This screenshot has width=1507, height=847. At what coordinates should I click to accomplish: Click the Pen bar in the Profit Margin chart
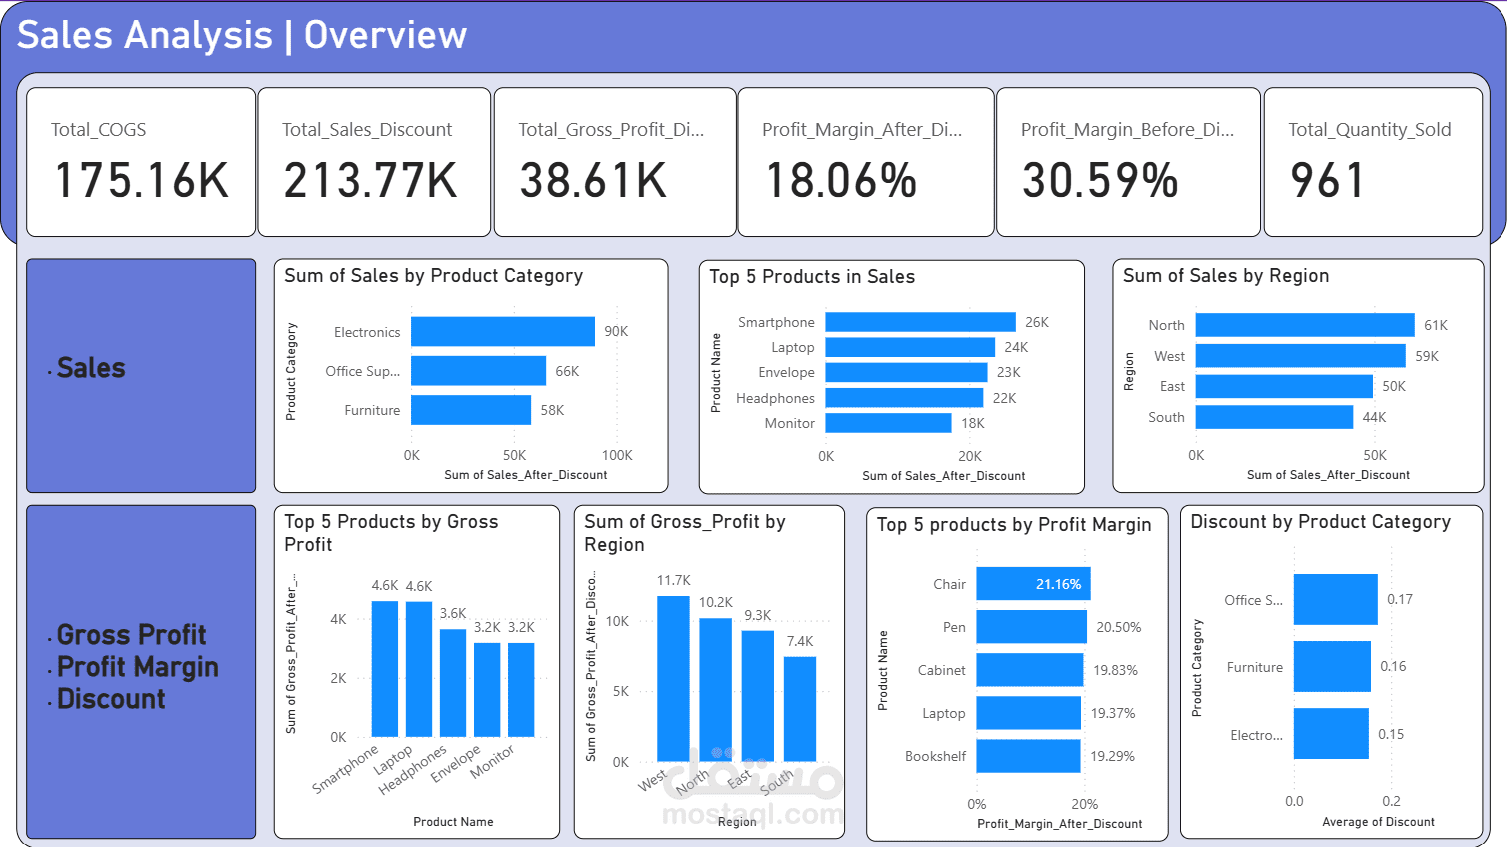1032,627
